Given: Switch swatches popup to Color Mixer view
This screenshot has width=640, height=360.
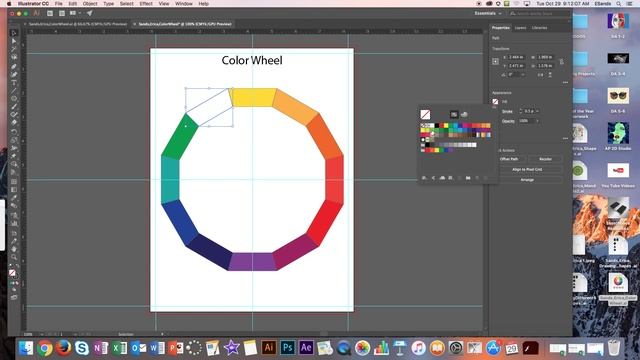Looking at the screenshot, I should 464,115.
